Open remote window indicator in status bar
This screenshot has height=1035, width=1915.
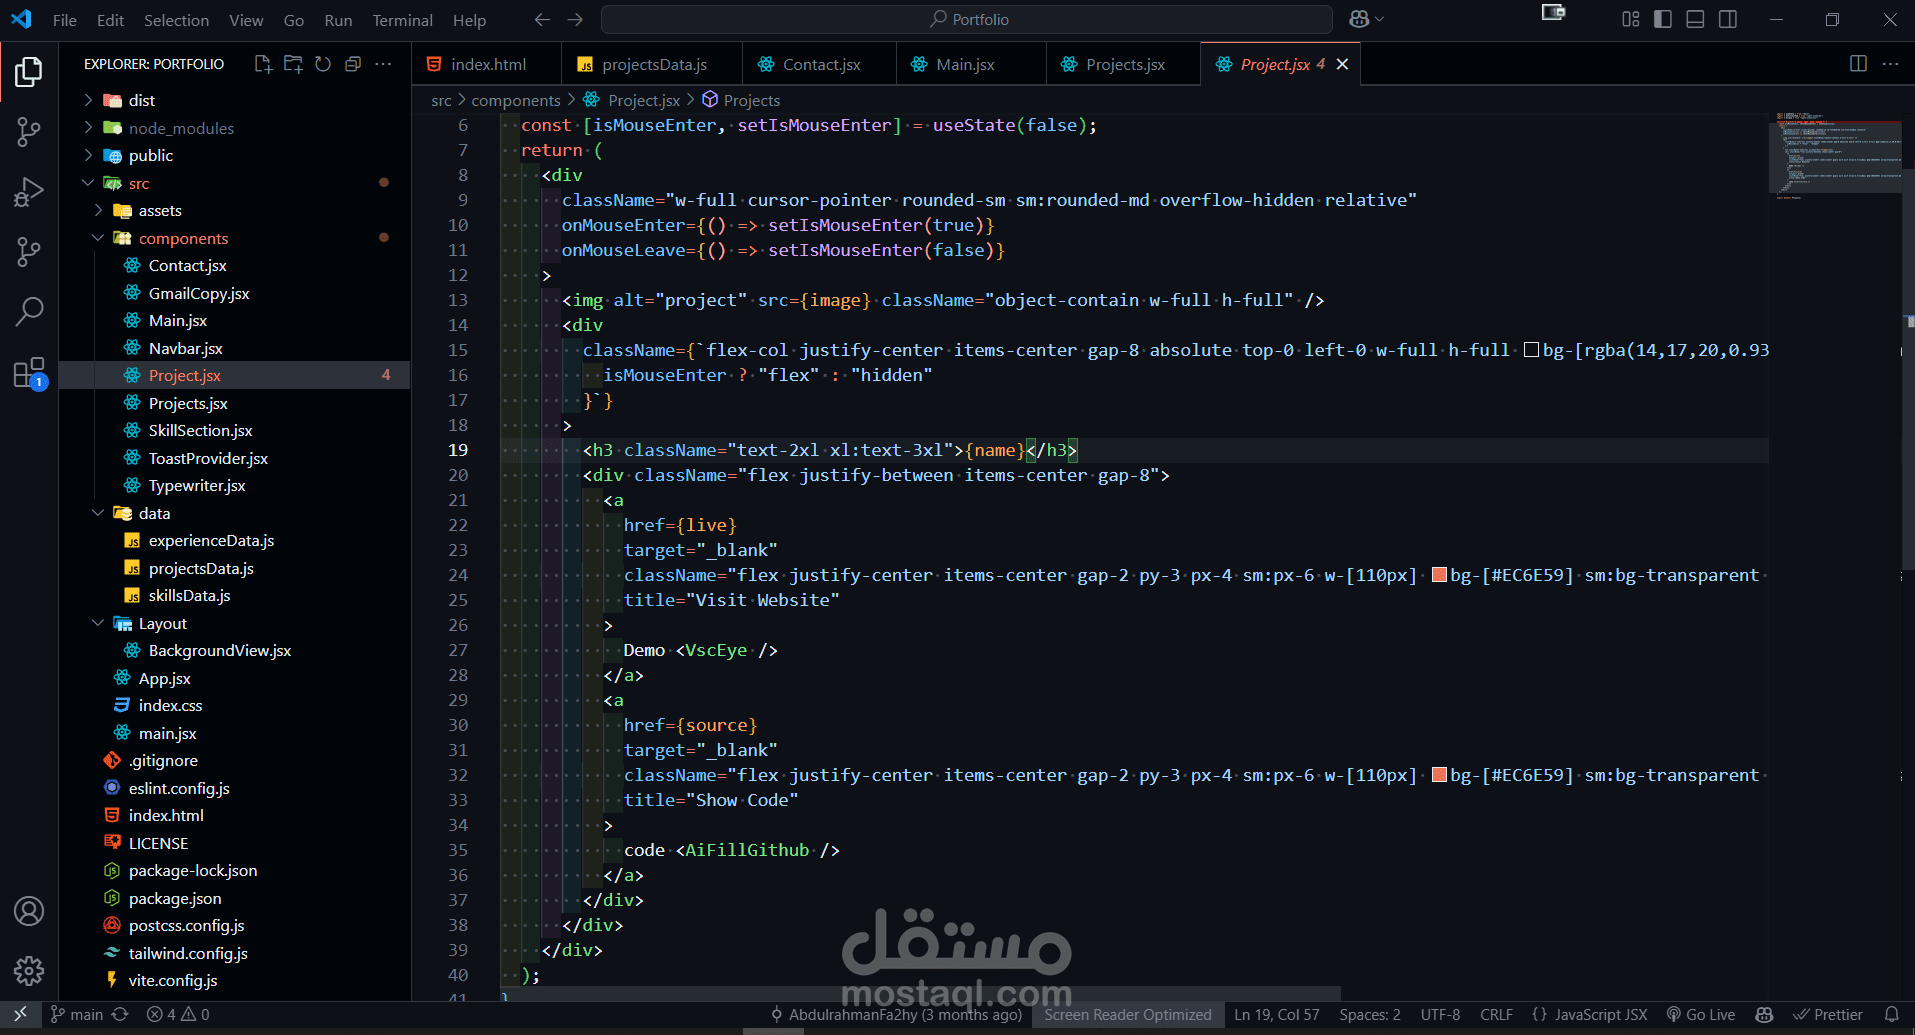click(20, 1014)
